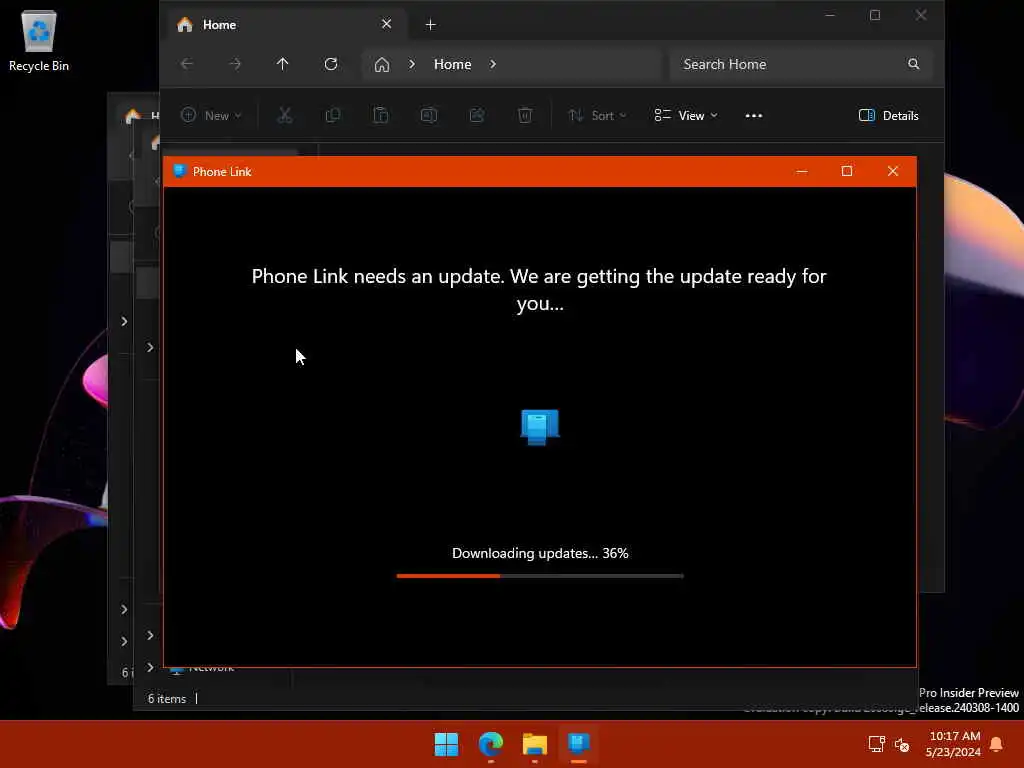Refresh the File Explorer Home view

point(331,64)
